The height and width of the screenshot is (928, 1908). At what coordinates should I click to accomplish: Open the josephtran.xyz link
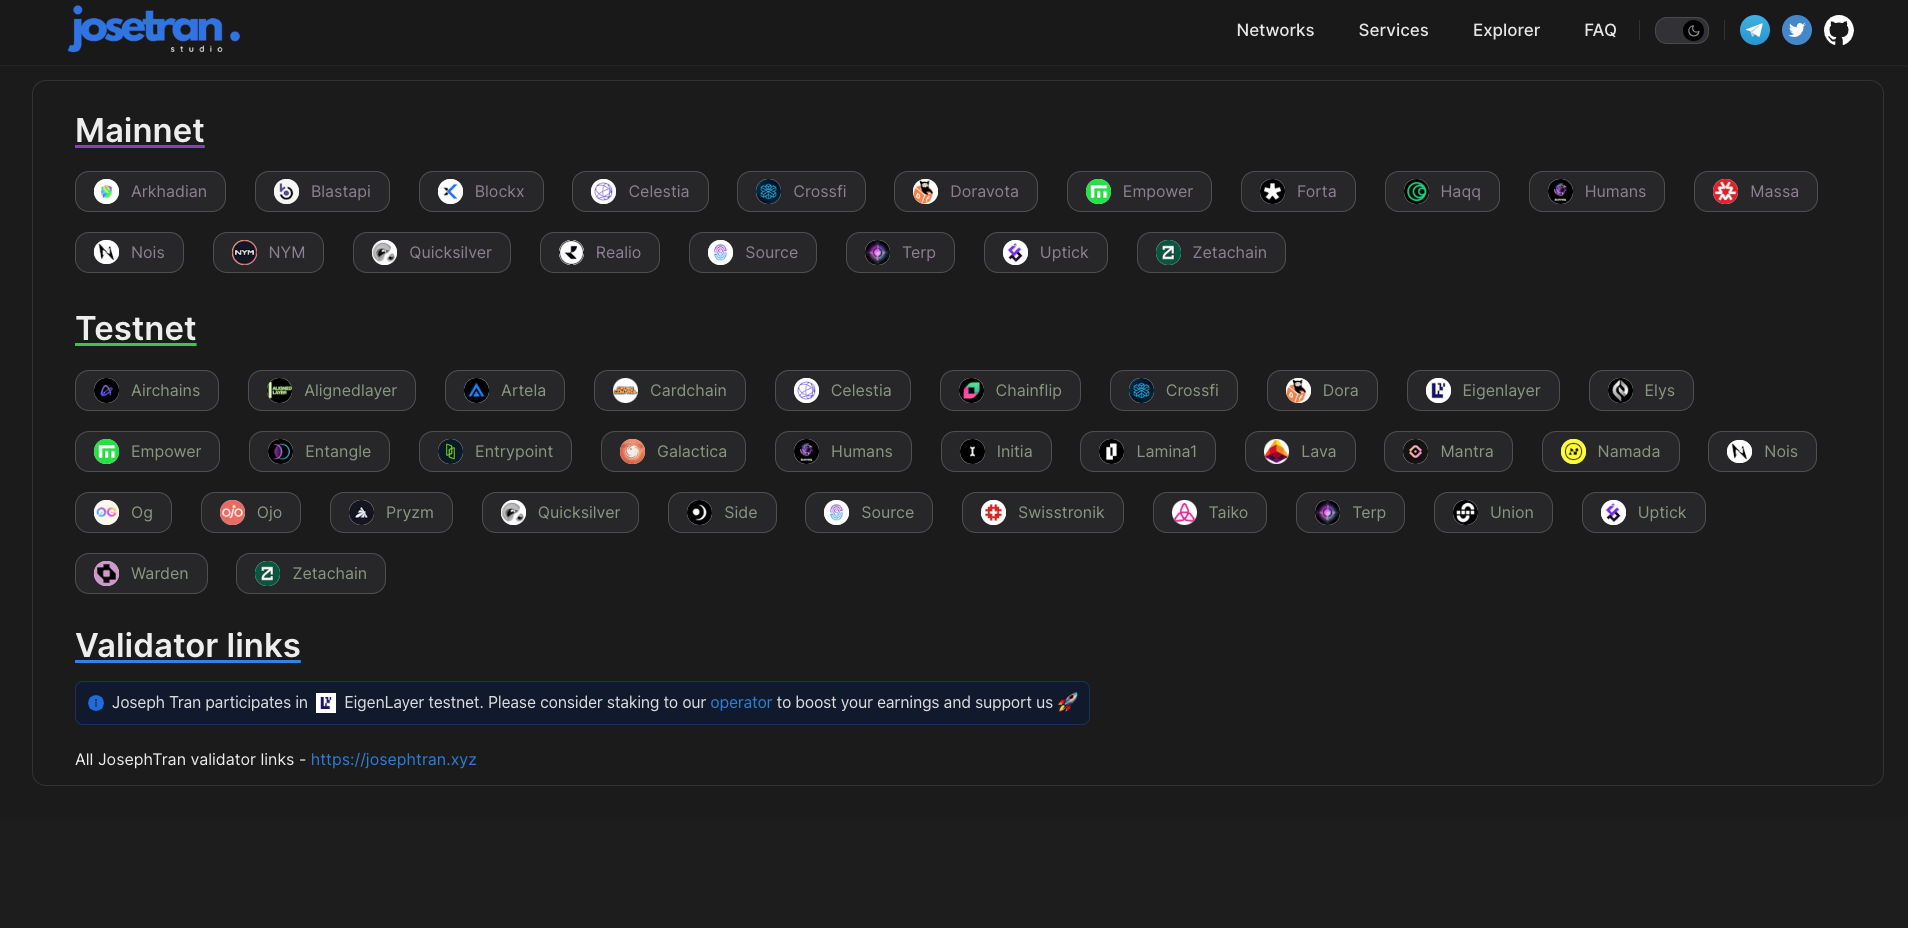point(393,760)
